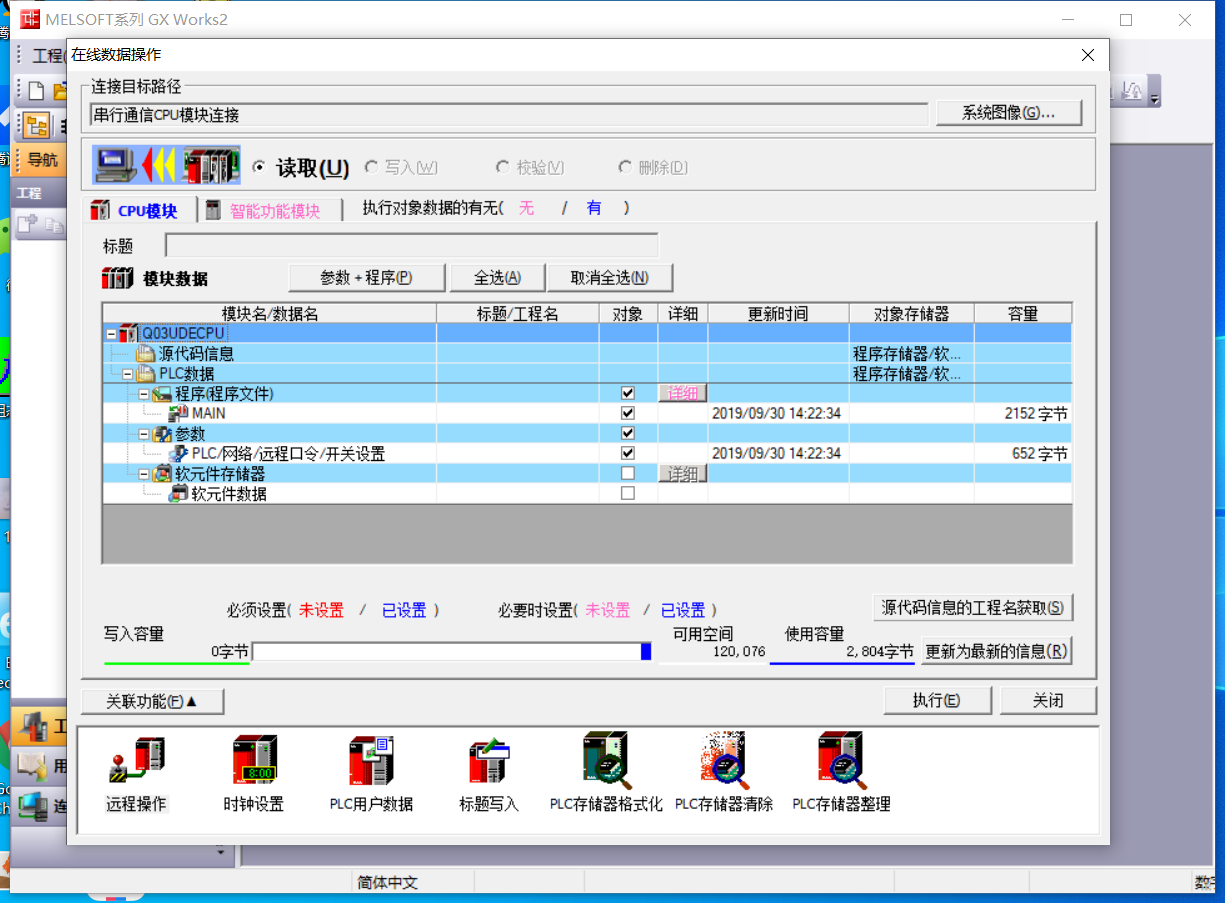Open Title Write (标题写入) icon
The image size is (1225, 903).
click(489, 763)
